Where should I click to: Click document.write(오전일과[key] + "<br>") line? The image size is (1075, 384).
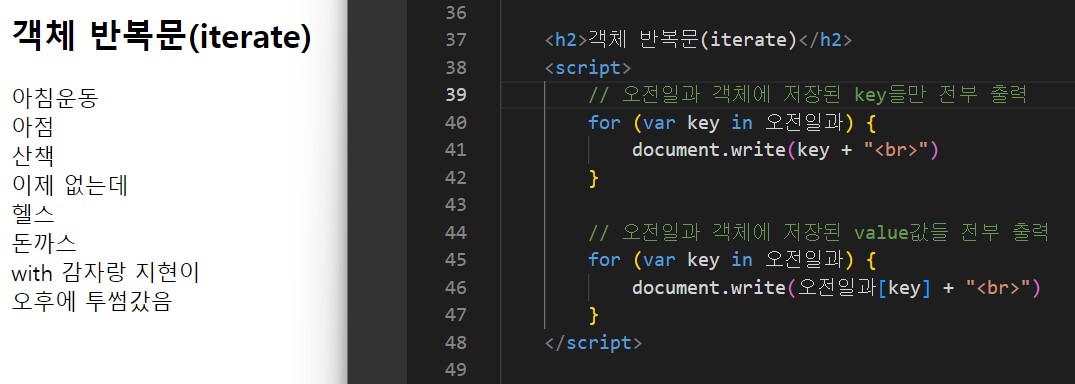(x=836, y=287)
